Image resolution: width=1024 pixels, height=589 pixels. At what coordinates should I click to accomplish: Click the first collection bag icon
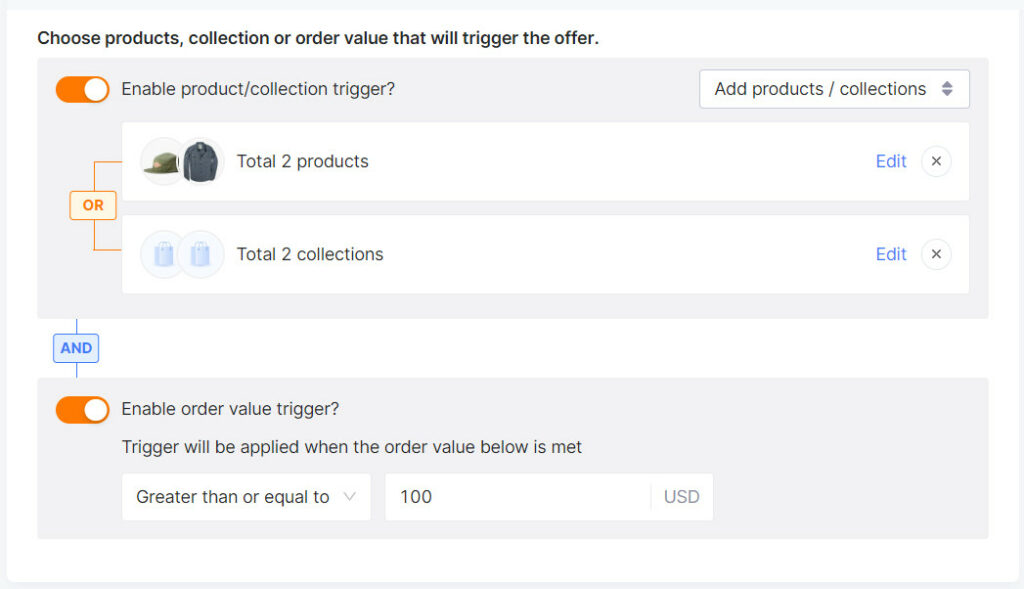click(x=163, y=254)
